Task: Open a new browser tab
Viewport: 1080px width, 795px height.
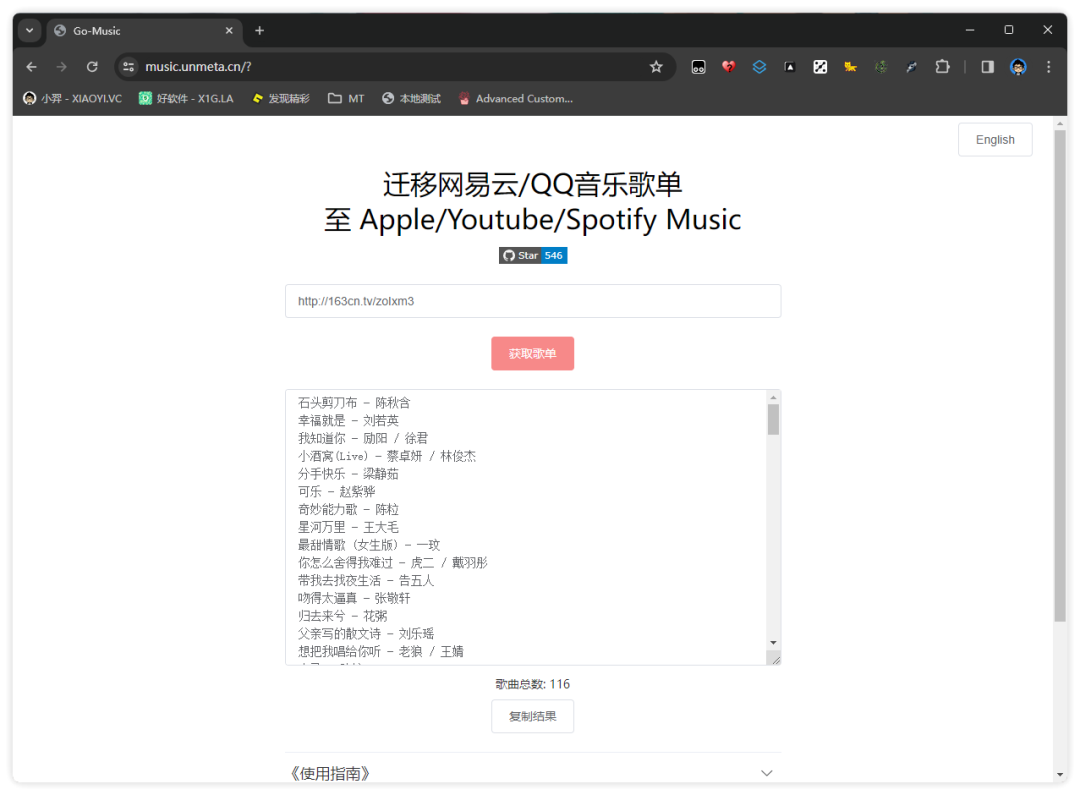Action: pos(260,31)
